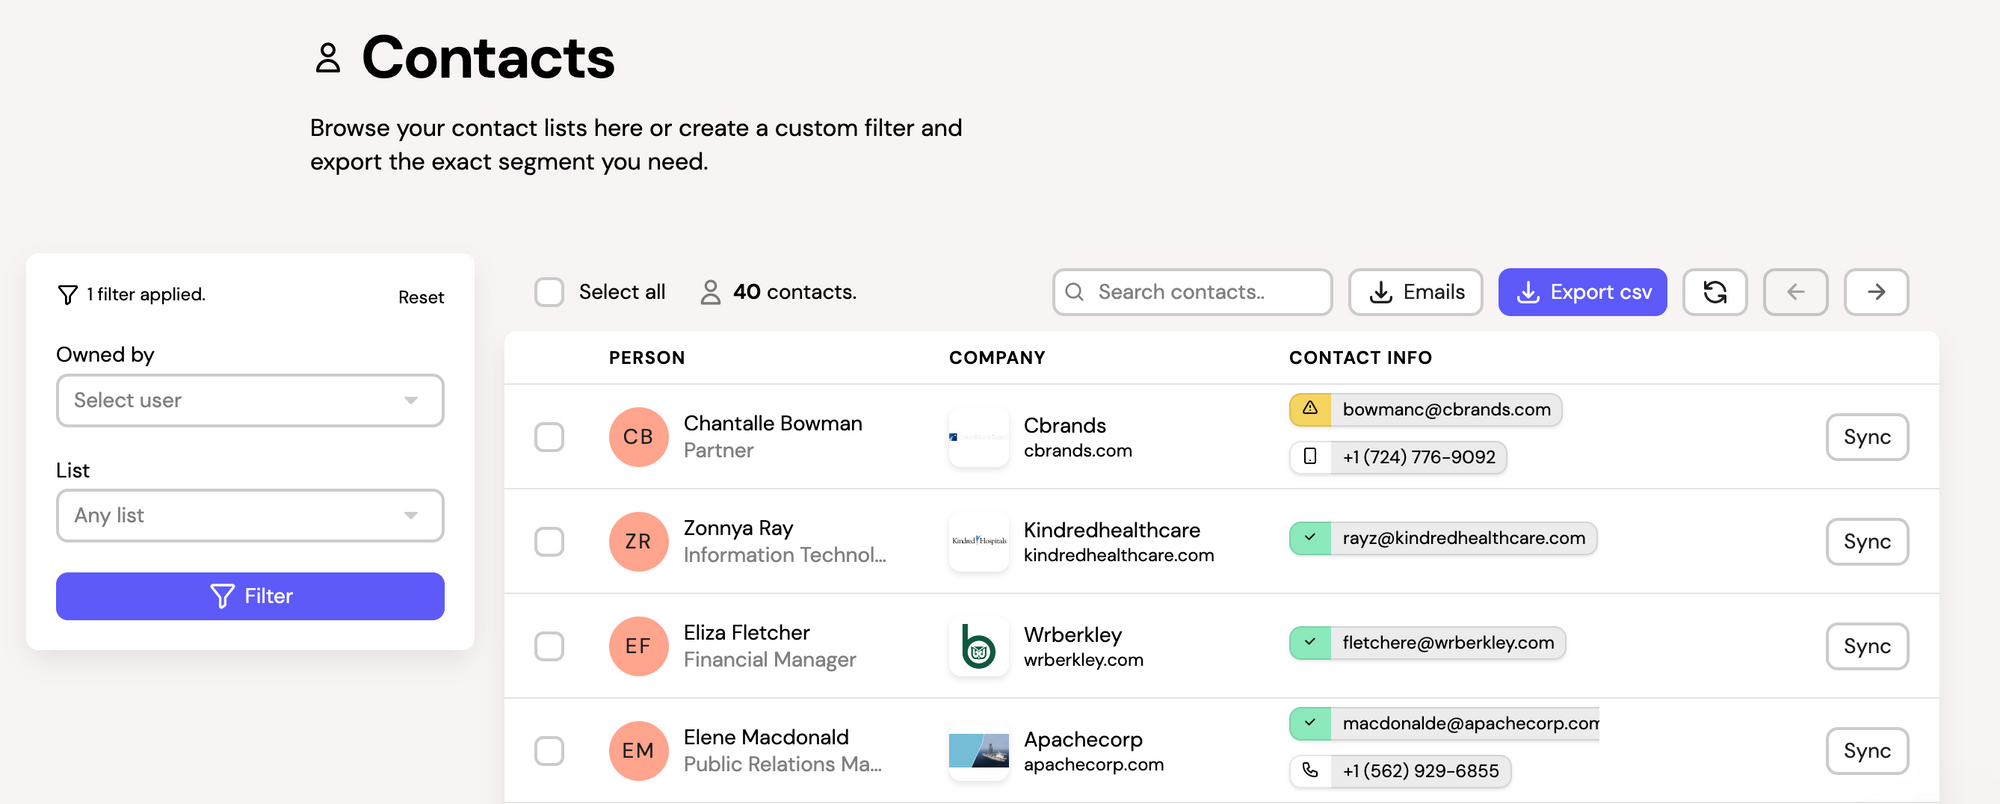Expand the Any list dropdown
The width and height of the screenshot is (2000, 804).
point(250,515)
